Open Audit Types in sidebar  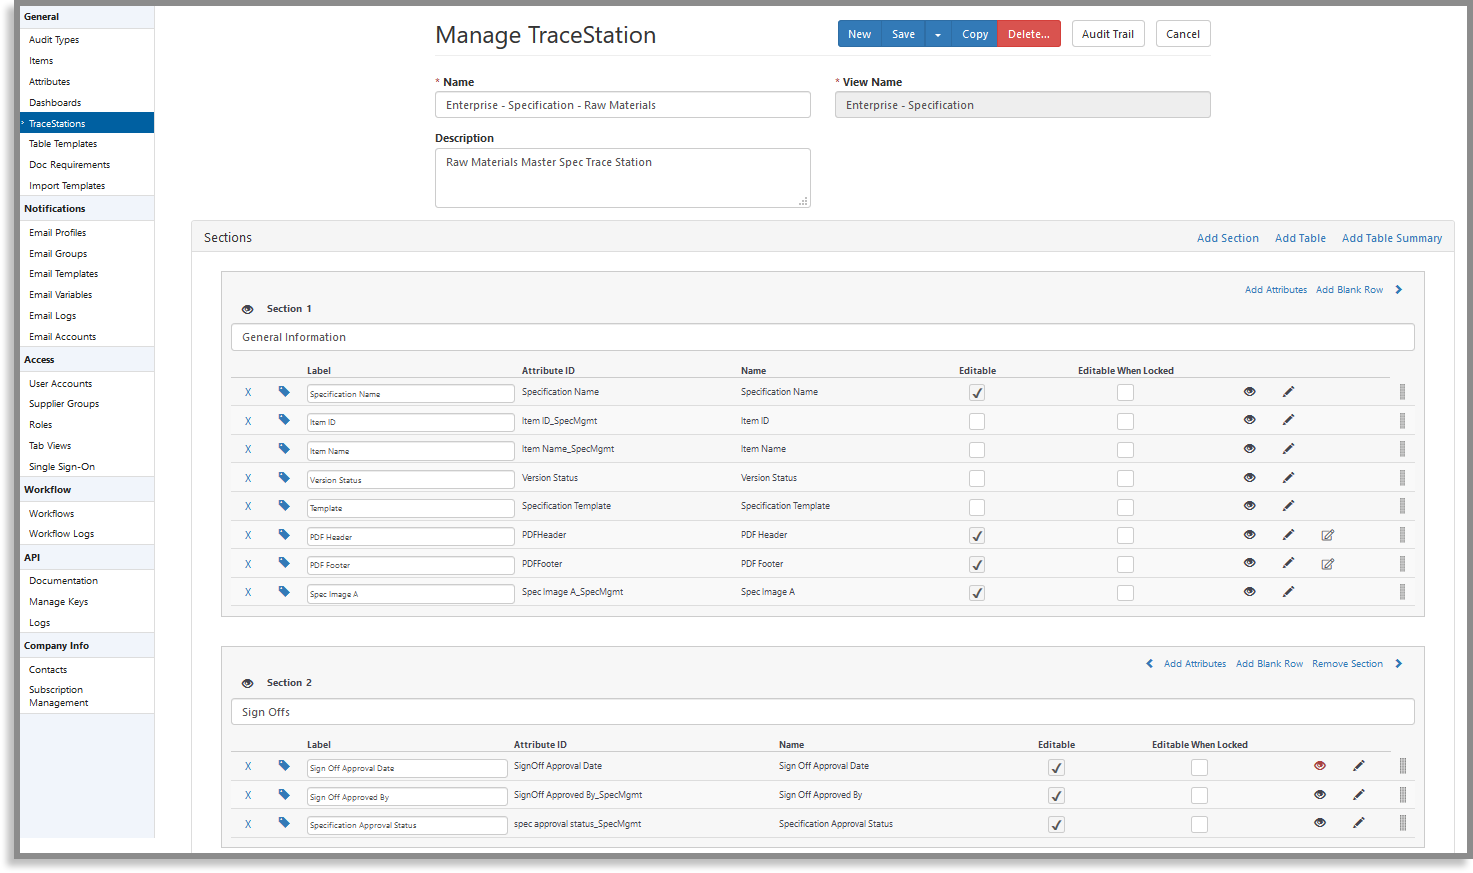(x=54, y=40)
